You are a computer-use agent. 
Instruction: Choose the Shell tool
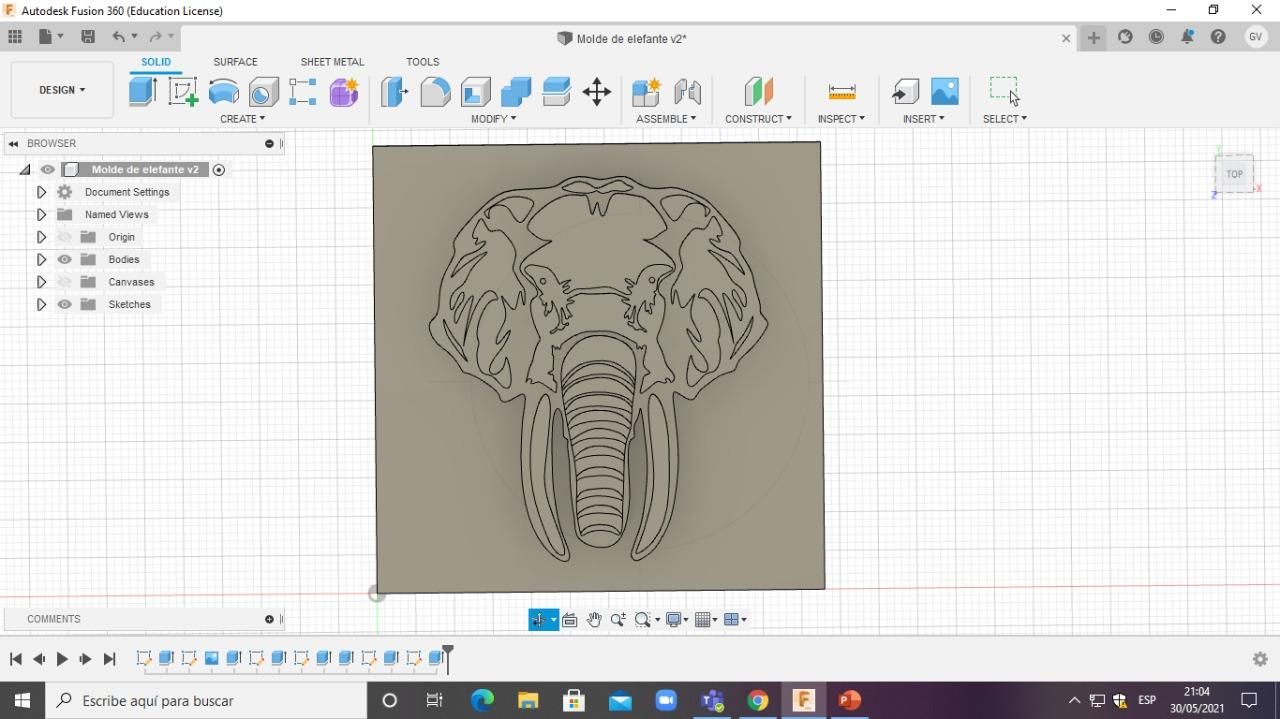[x=476, y=92]
